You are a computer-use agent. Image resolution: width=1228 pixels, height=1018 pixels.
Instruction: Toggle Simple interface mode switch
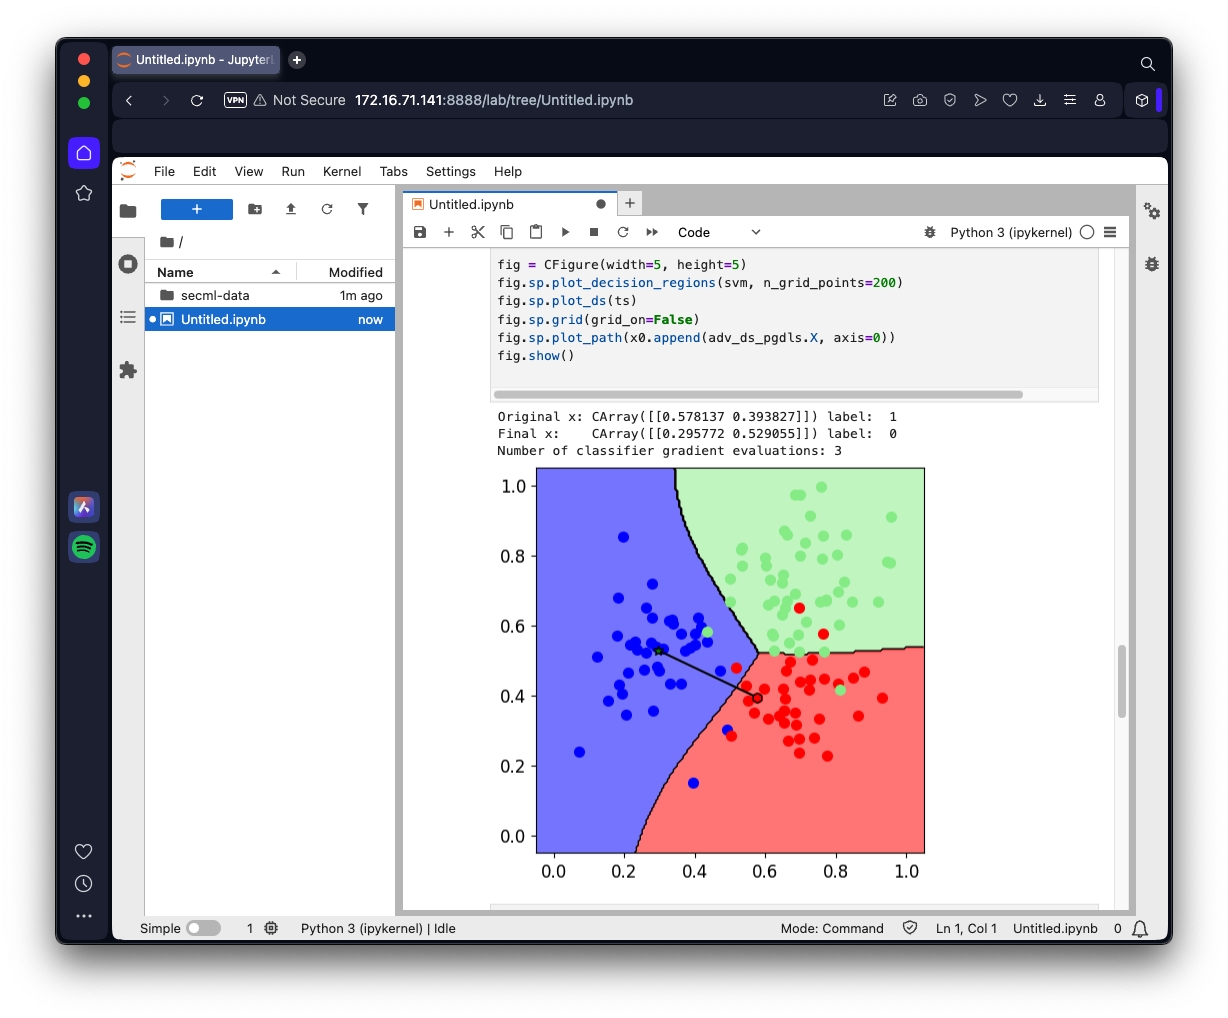[x=203, y=928]
